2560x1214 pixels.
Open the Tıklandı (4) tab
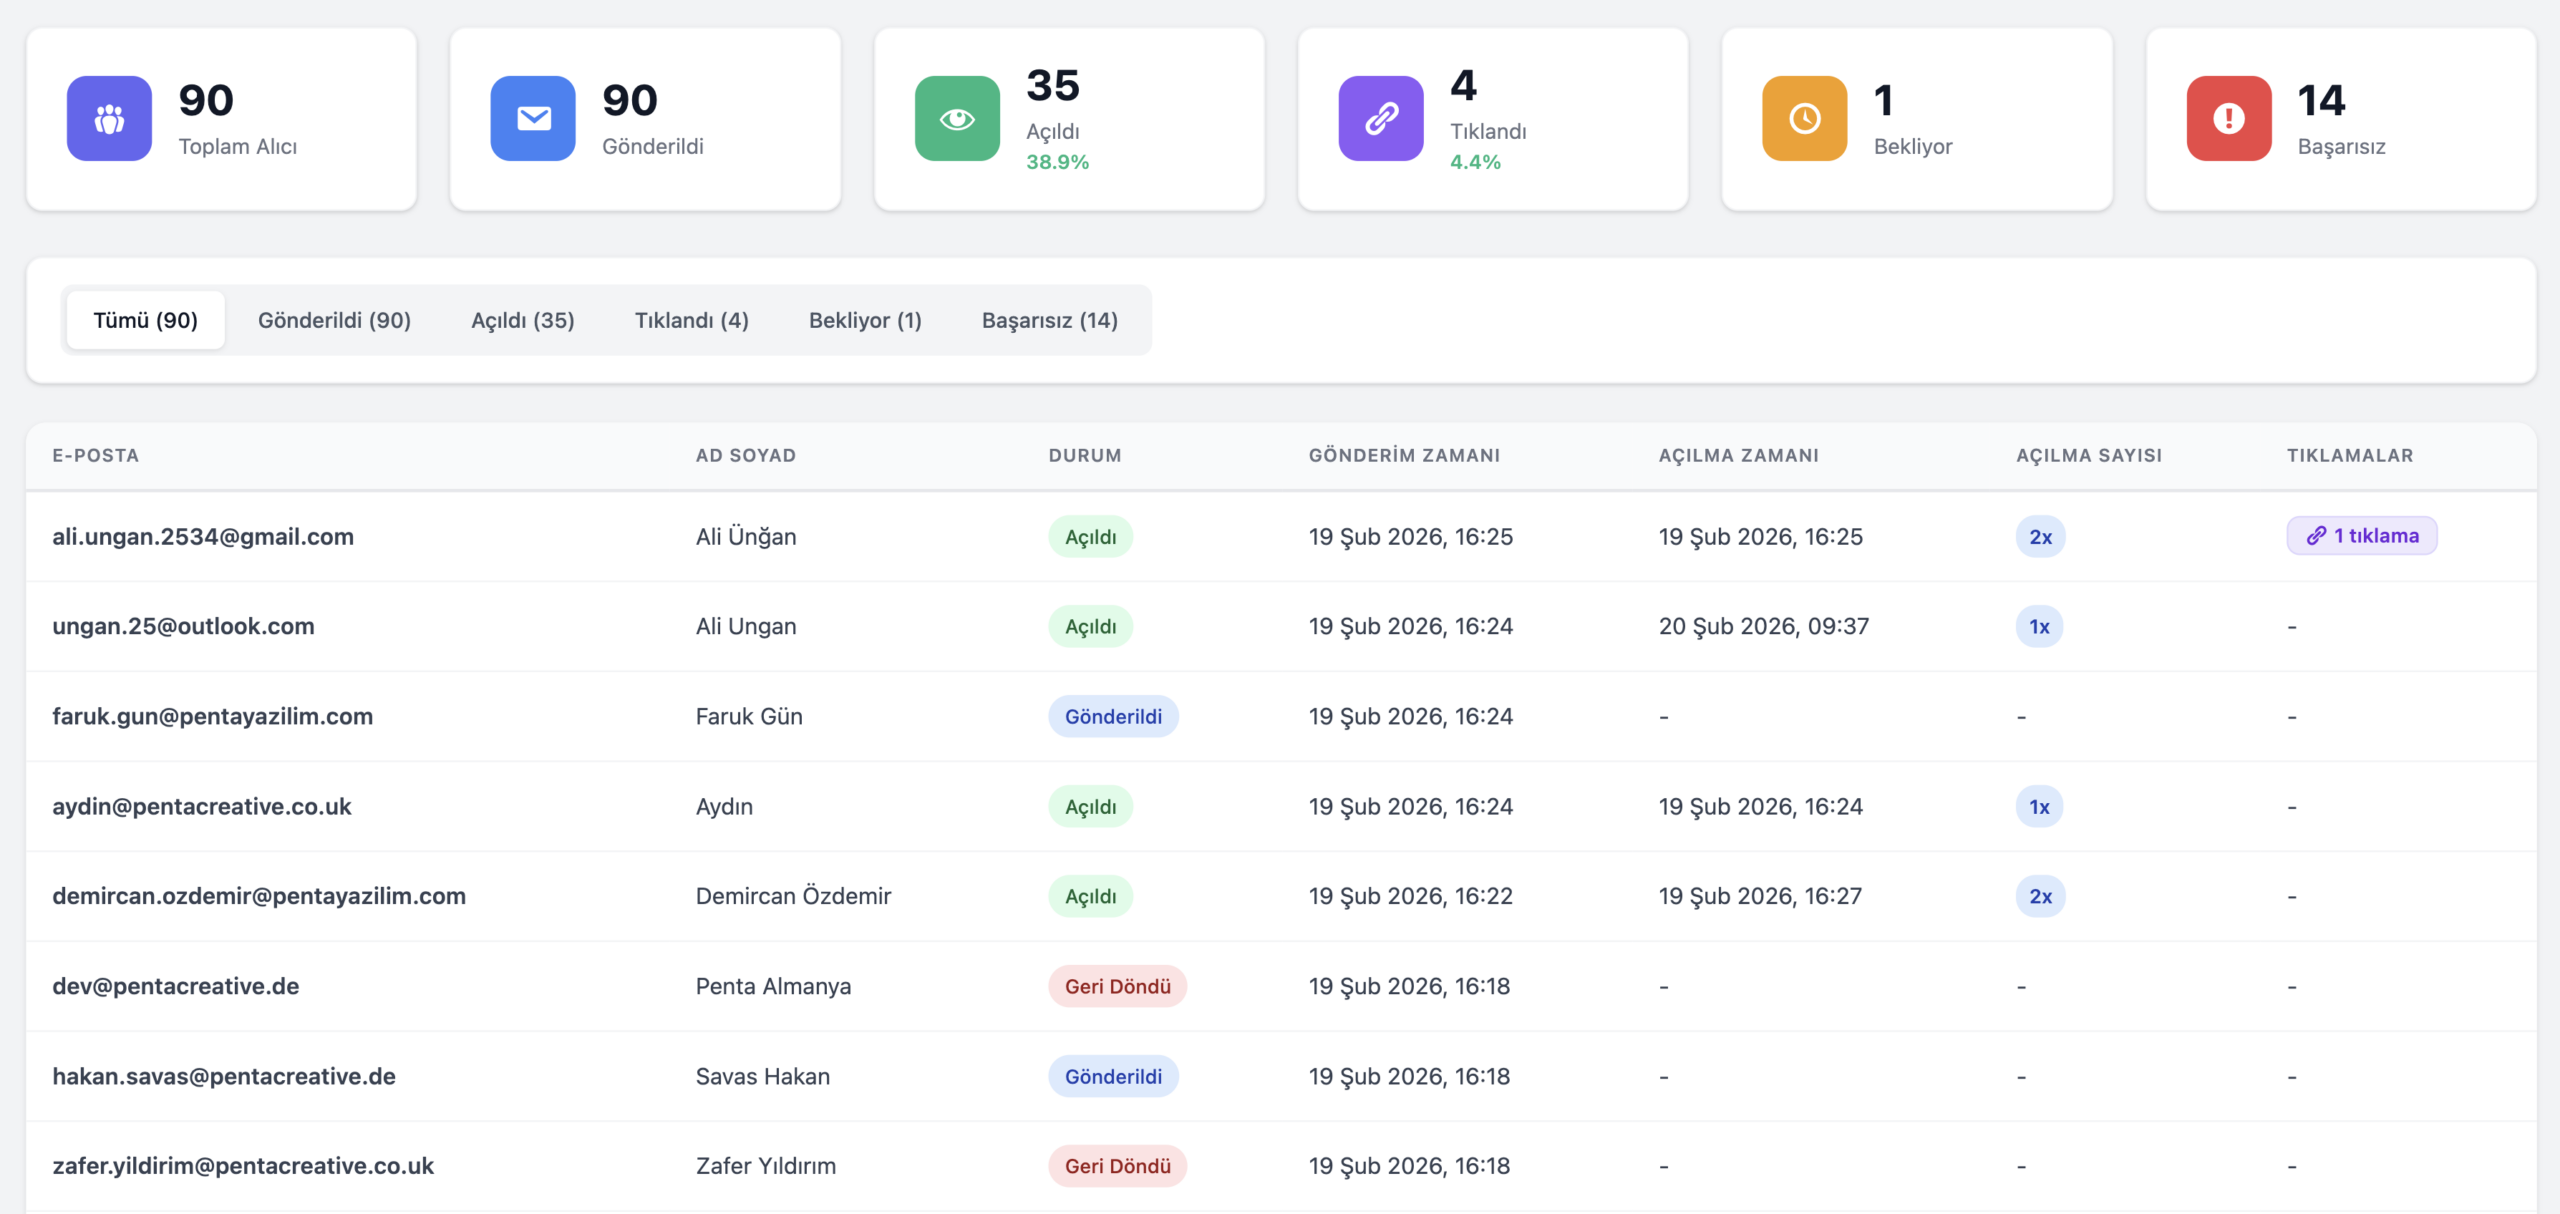coord(692,320)
